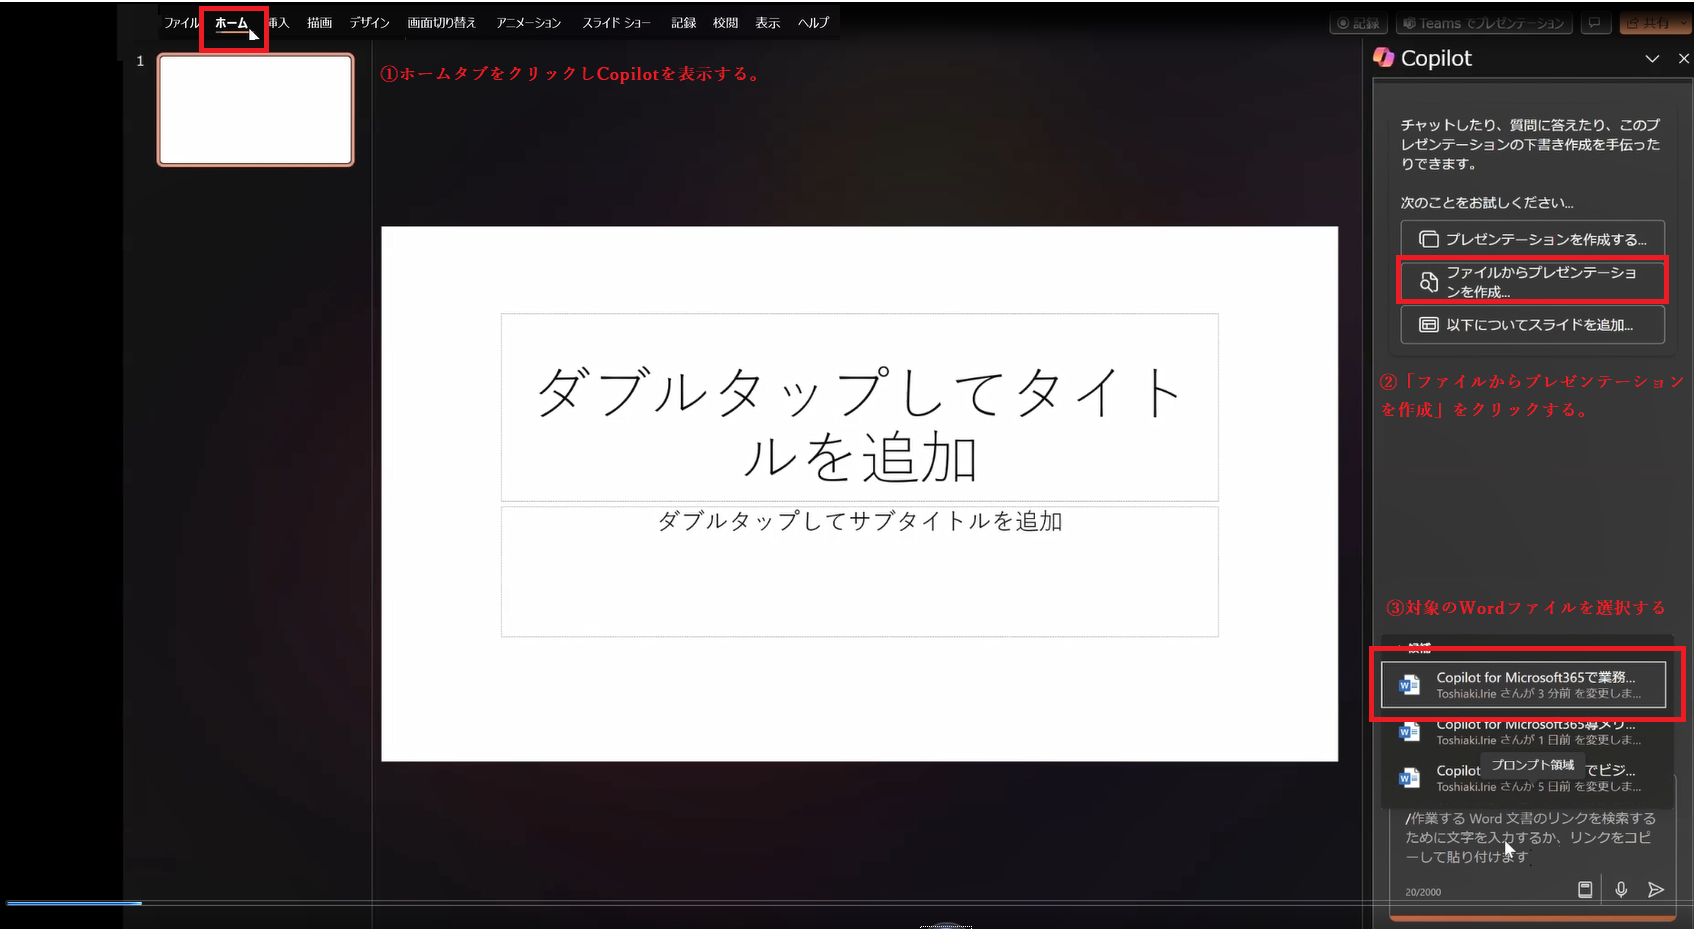Click the send arrow to submit the Copilot prompt
Image resolution: width=1694 pixels, height=929 pixels.
1656,889
